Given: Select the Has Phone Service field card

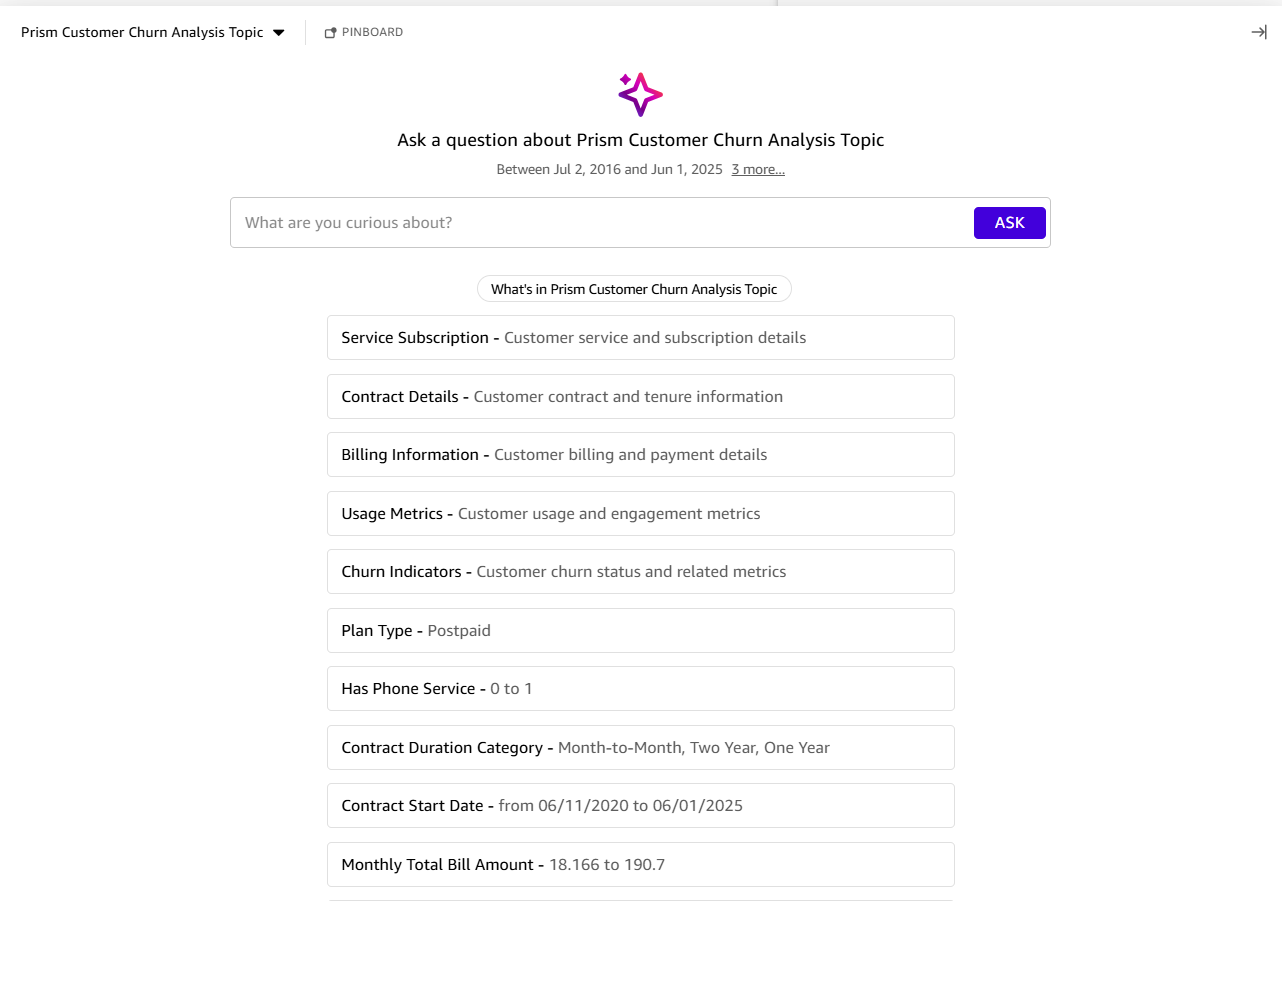Looking at the screenshot, I should pyautogui.click(x=640, y=688).
